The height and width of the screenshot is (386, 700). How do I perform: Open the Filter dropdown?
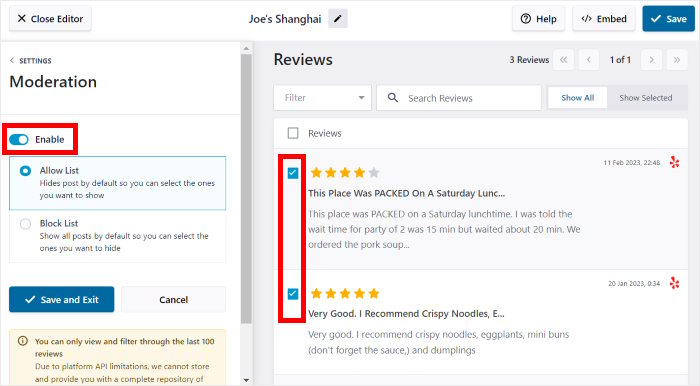322,98
